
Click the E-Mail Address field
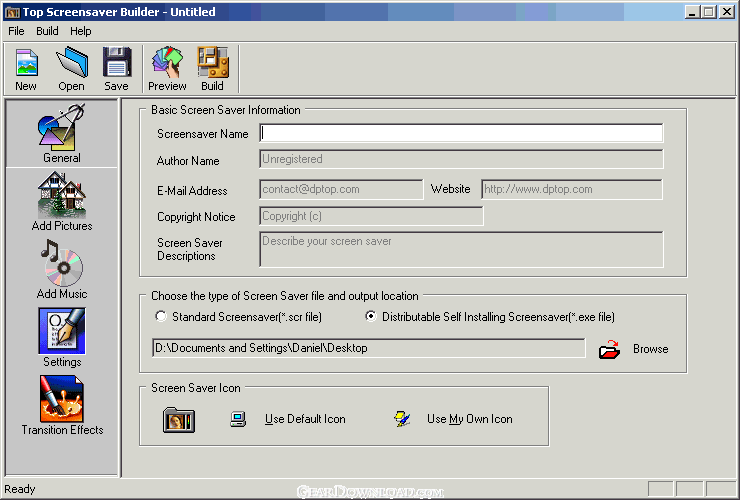click(x=341, y=189)
